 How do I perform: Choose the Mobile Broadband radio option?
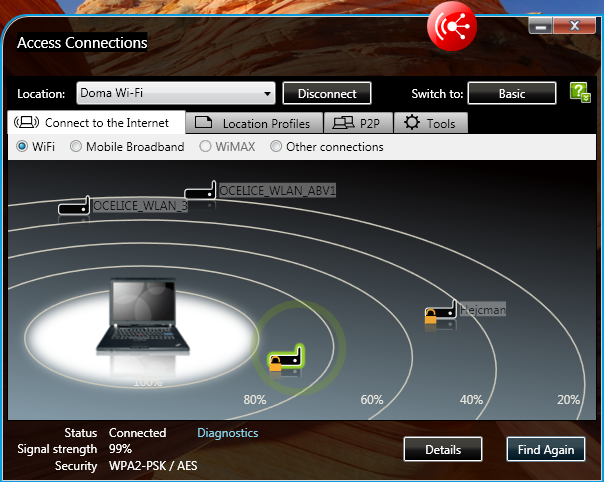[x=76, y=147]
